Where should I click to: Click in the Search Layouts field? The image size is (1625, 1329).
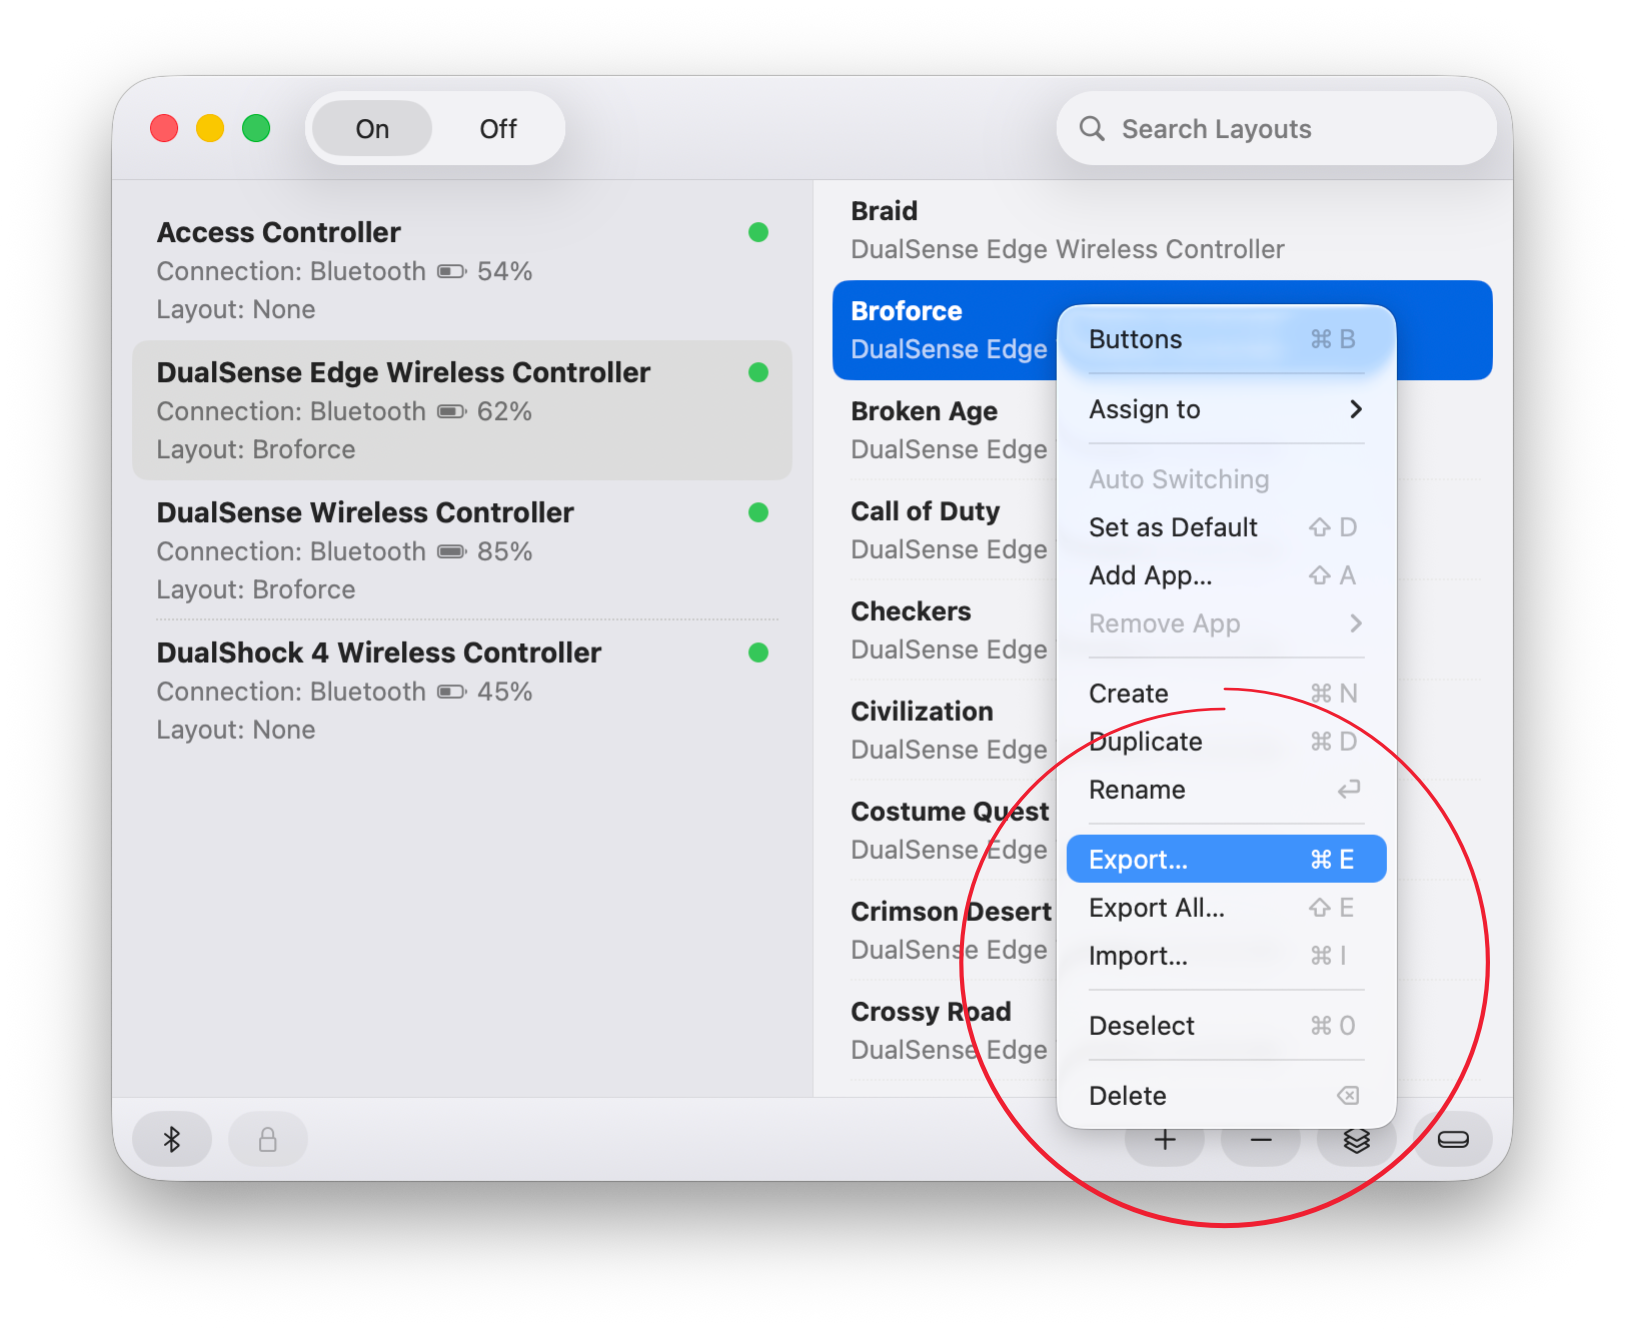[1276, 129]
